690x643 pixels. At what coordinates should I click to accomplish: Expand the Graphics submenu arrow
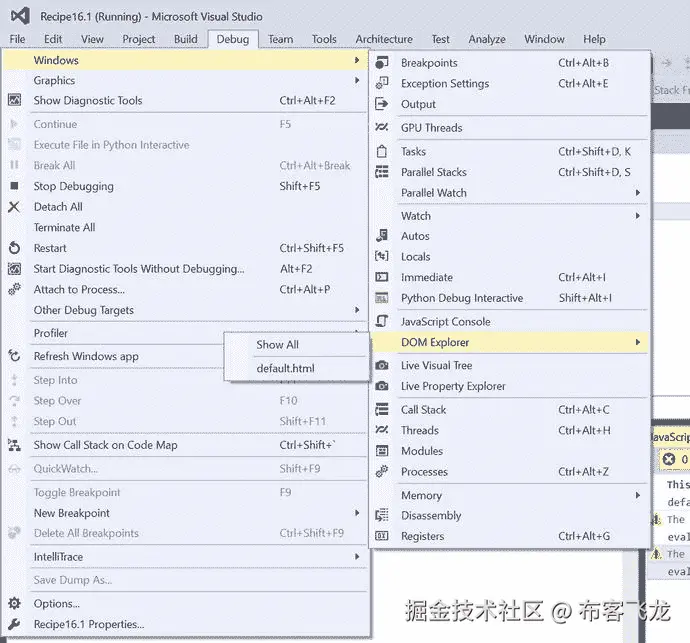(357, 80)
